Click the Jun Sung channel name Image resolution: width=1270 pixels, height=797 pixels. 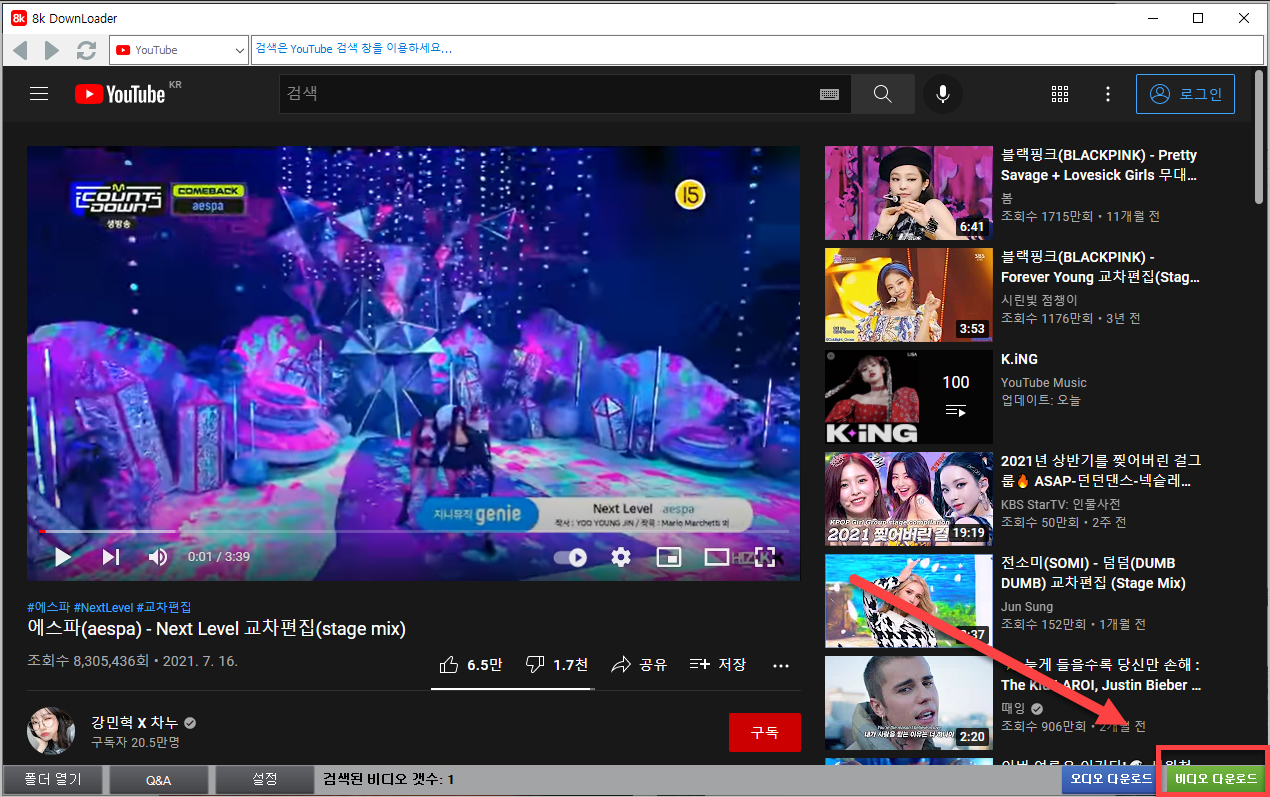[1025, 606]
